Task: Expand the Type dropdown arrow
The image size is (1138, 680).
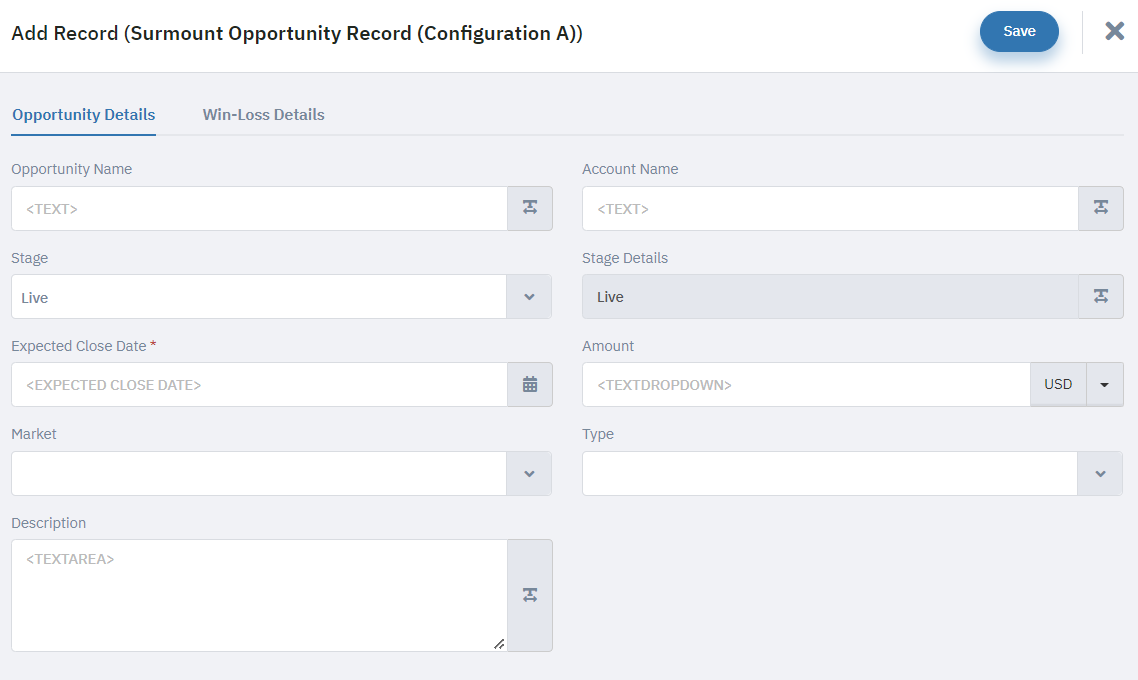Action: [1100, 473]
